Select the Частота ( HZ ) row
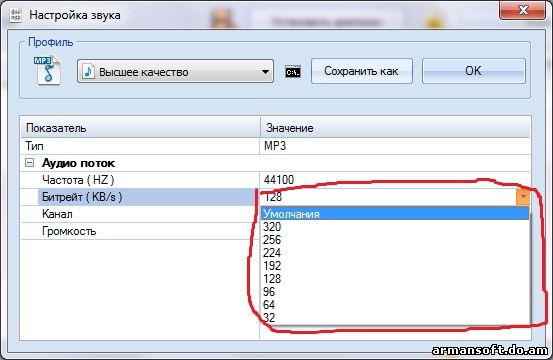 click(275, 180)
